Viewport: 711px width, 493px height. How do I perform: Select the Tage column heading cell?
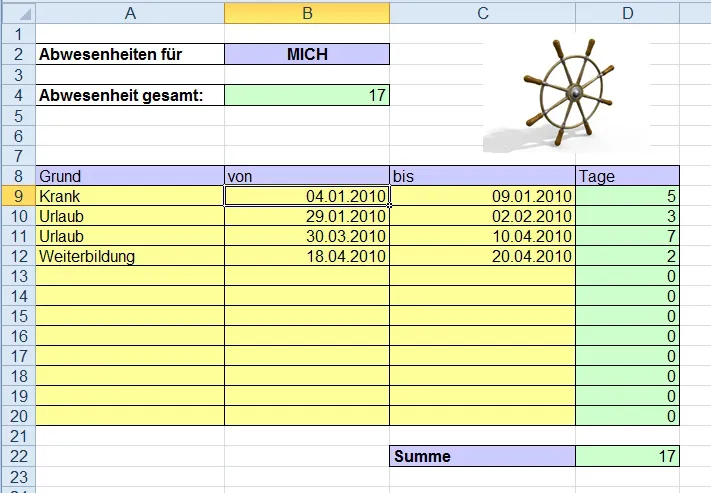point(627,176)
